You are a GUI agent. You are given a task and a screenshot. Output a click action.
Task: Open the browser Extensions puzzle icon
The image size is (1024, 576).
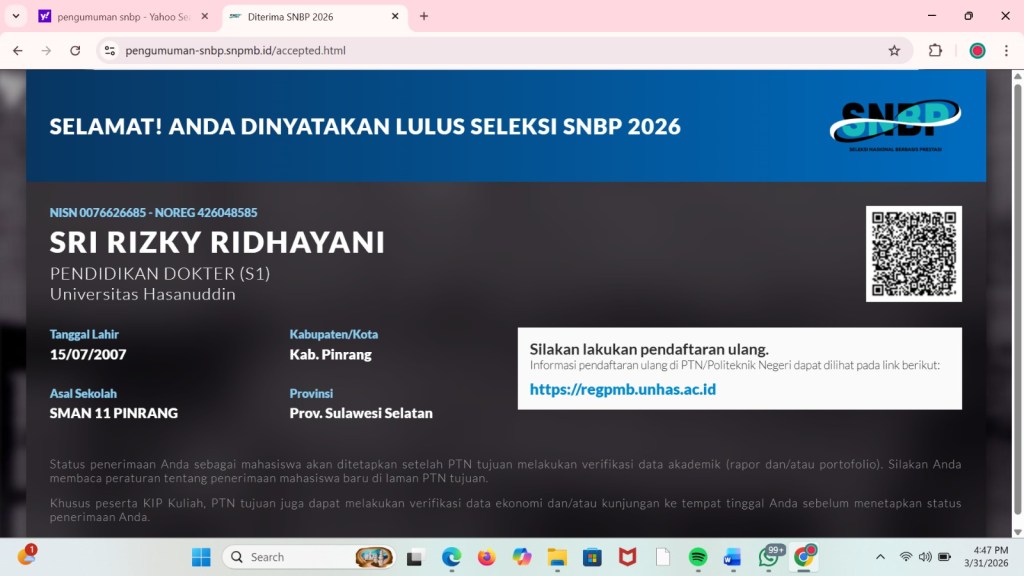(935, 49)
